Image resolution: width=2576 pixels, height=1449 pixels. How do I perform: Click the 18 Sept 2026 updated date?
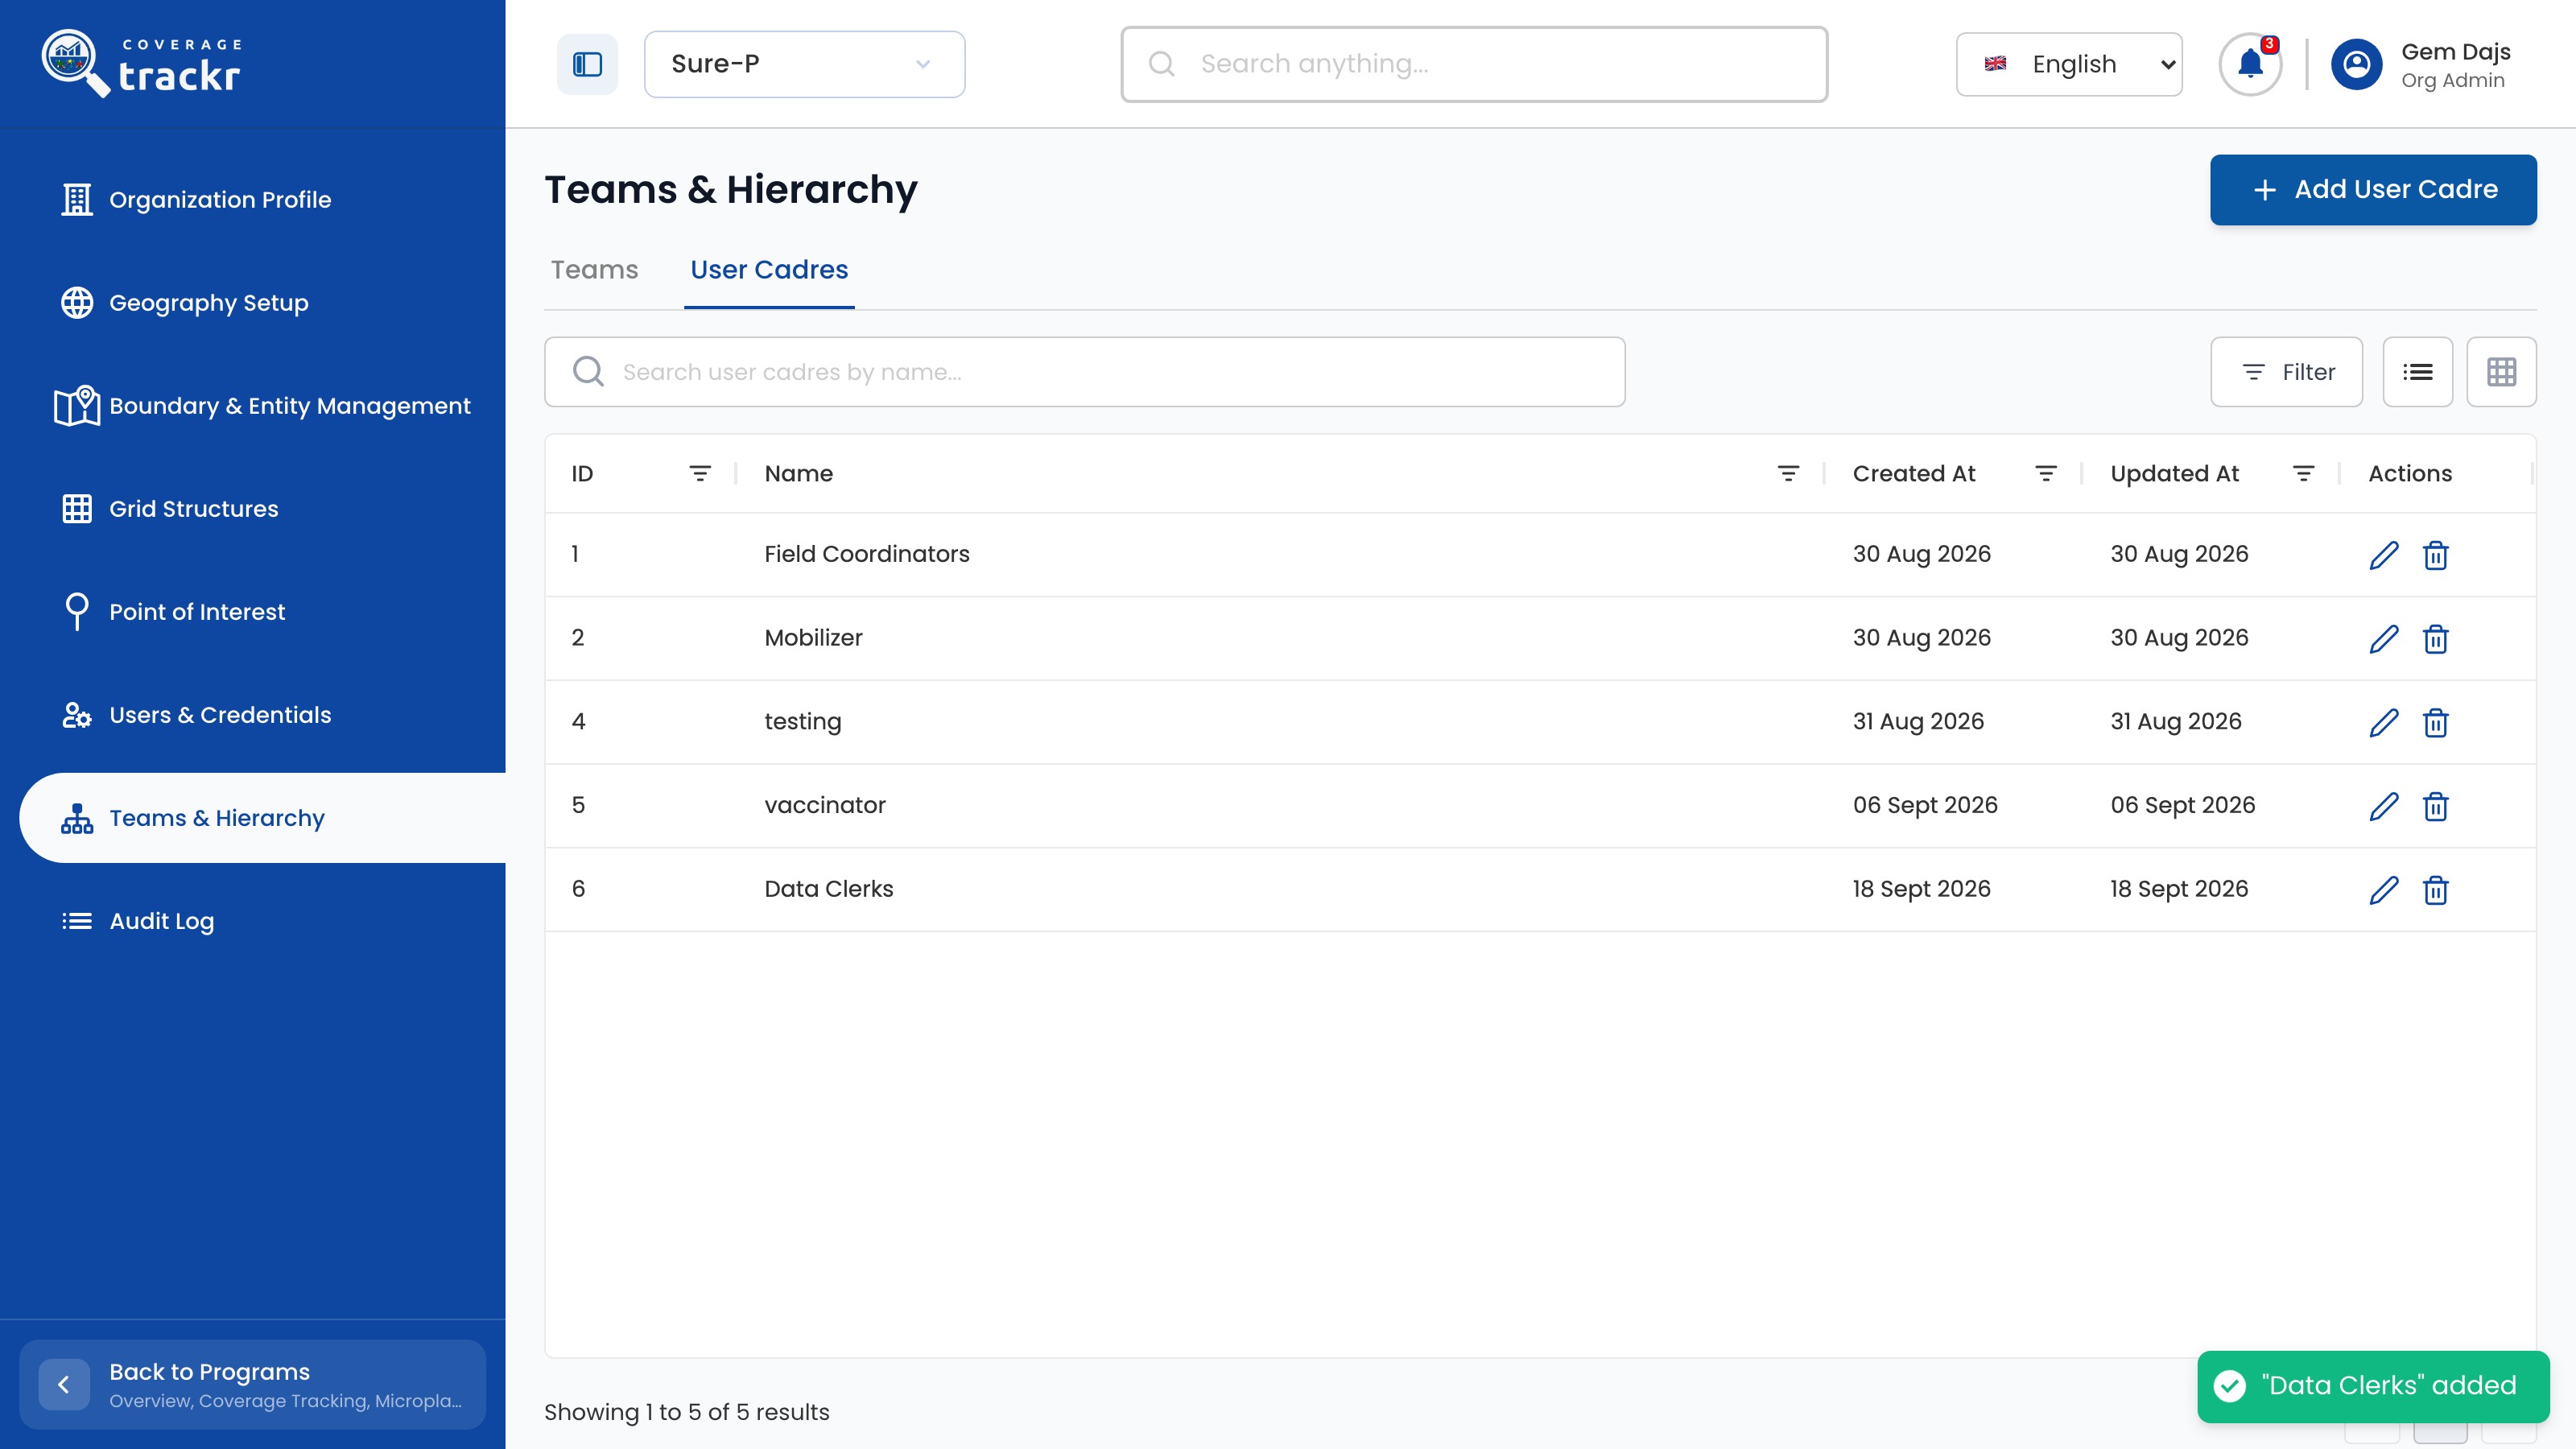pyautogui.click(x=2179, y=889)
